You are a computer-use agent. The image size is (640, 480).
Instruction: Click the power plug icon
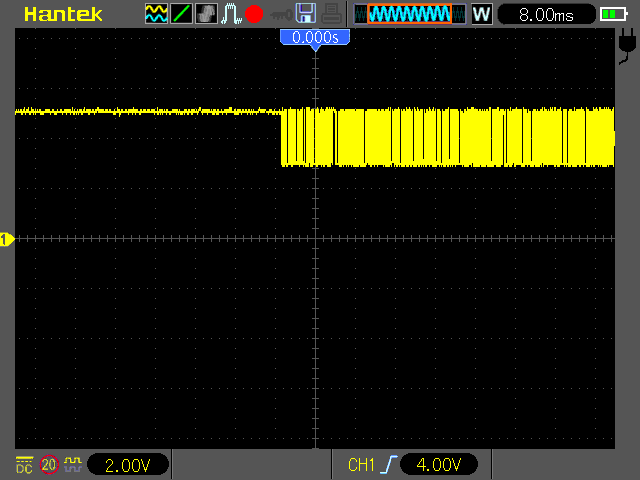pyautogui.click(x=627, y=46)
